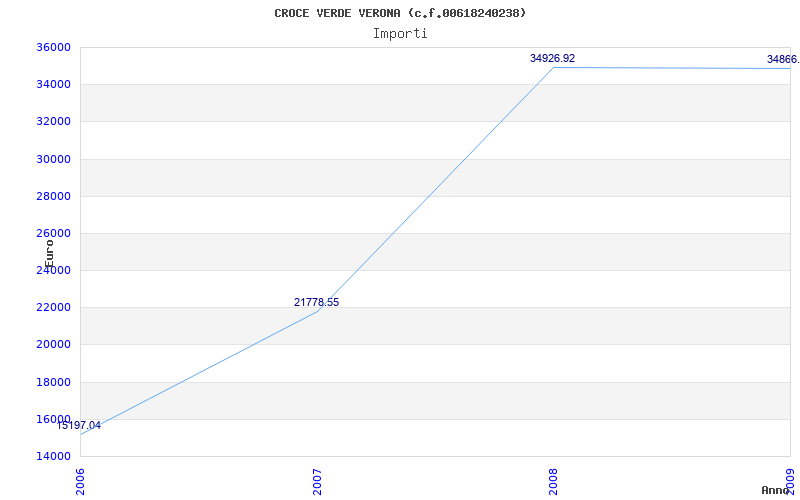The width and height of the screenshot is (800, 500).
Task: Select the 15197.04 data label
Action: click(79, 425)
